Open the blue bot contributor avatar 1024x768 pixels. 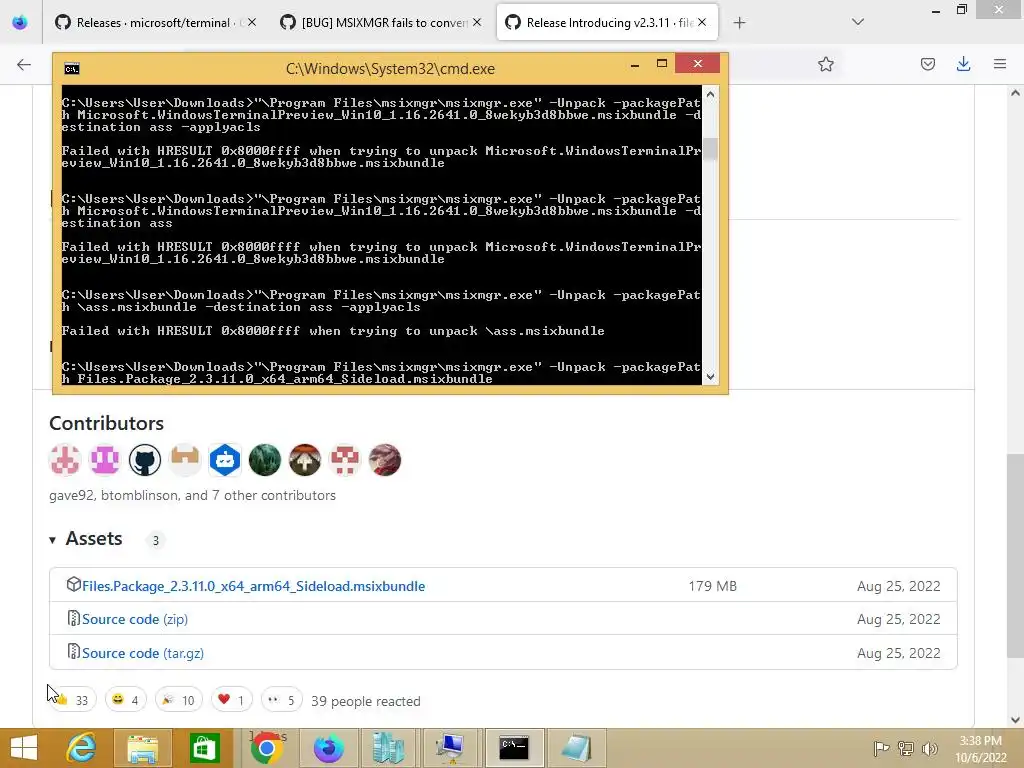point(225,460)
